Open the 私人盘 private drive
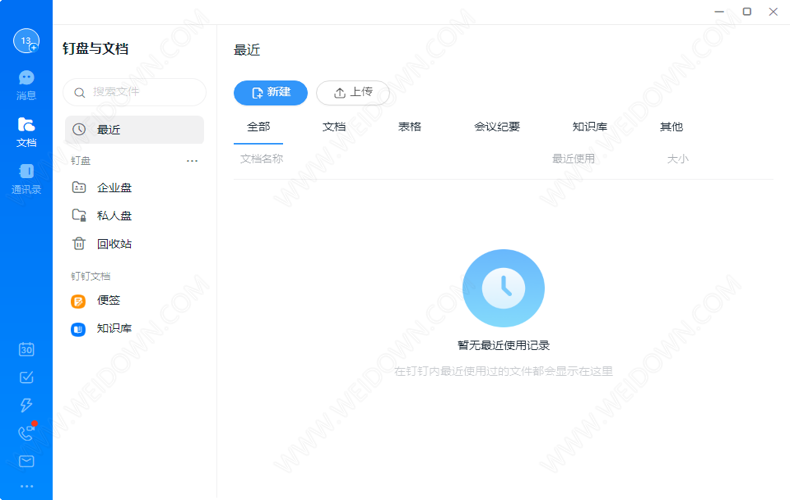 click(114, 216)
